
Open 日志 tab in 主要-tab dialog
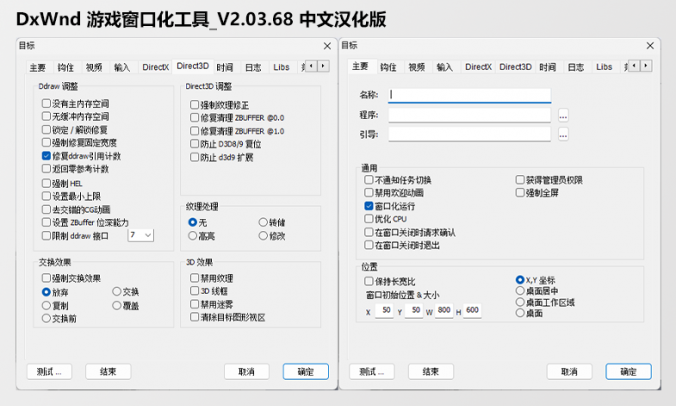576,67
